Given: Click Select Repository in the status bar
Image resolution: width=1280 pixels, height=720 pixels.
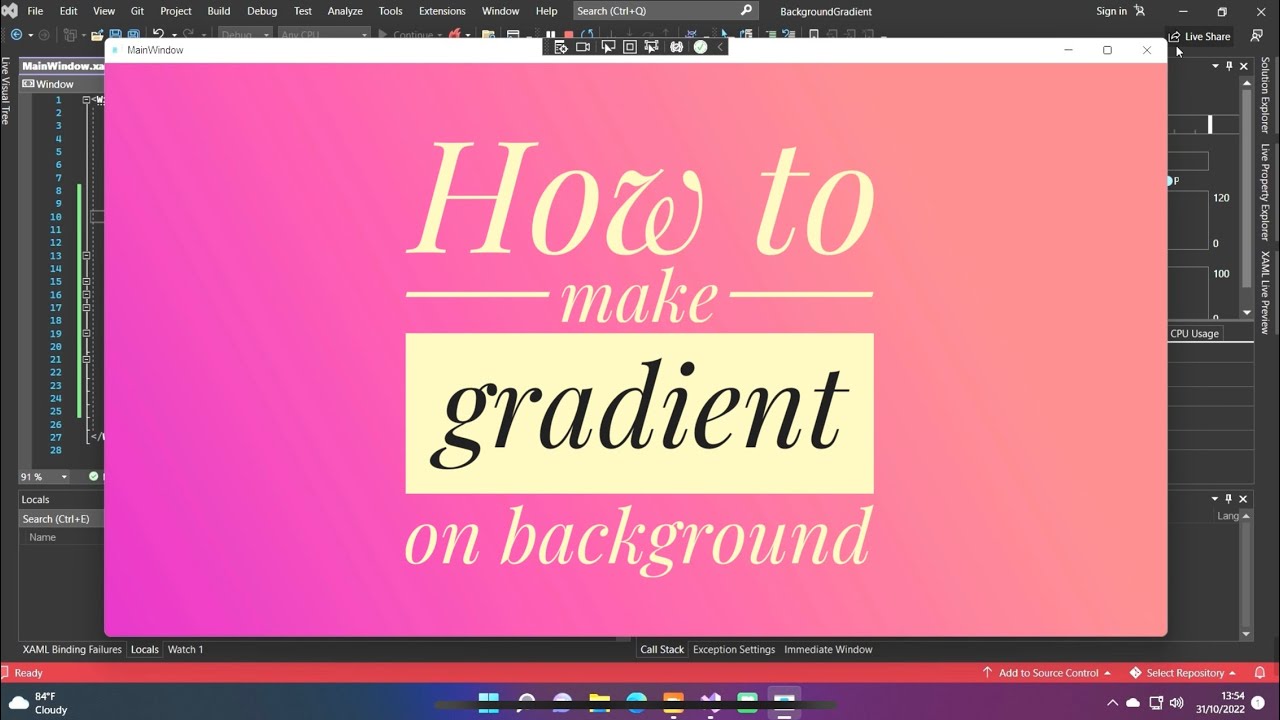Looking at the screenshot, I should pos(1183,673).
